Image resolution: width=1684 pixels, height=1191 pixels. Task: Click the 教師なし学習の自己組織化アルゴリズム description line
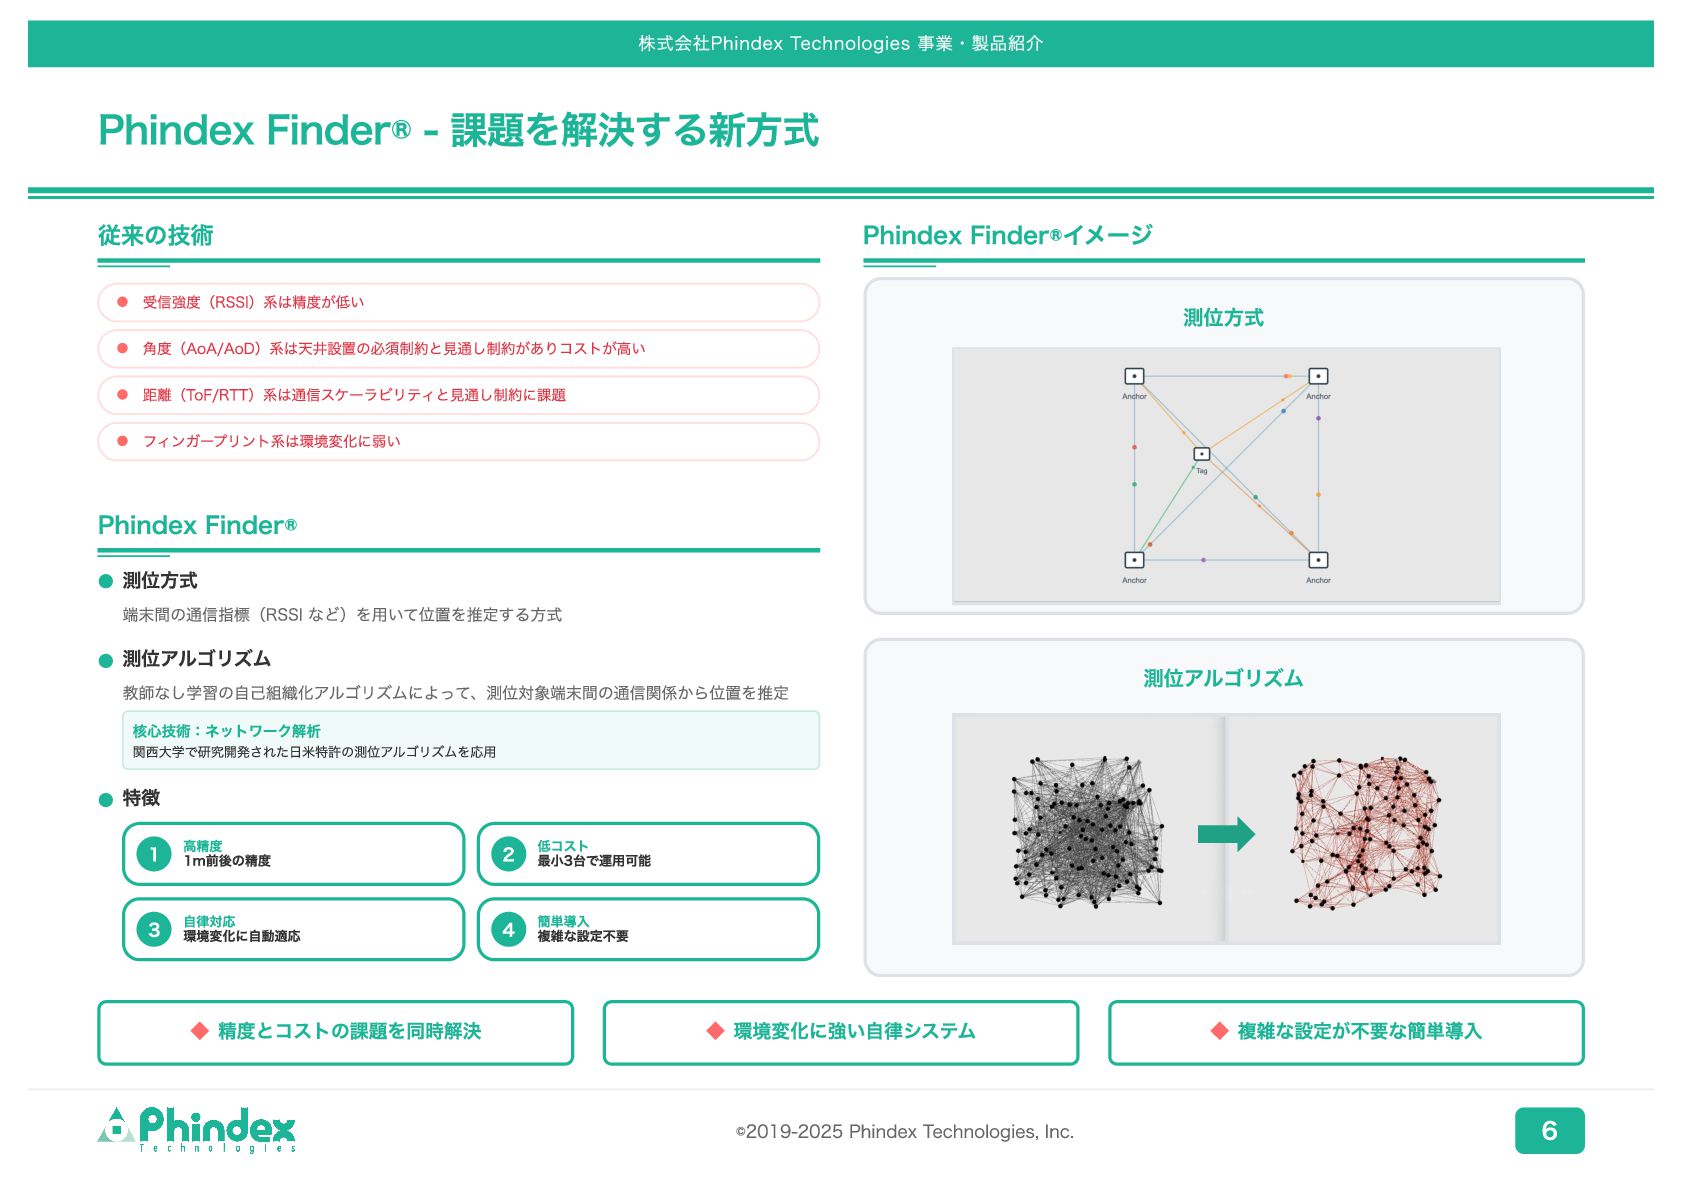tap(455, 693)
